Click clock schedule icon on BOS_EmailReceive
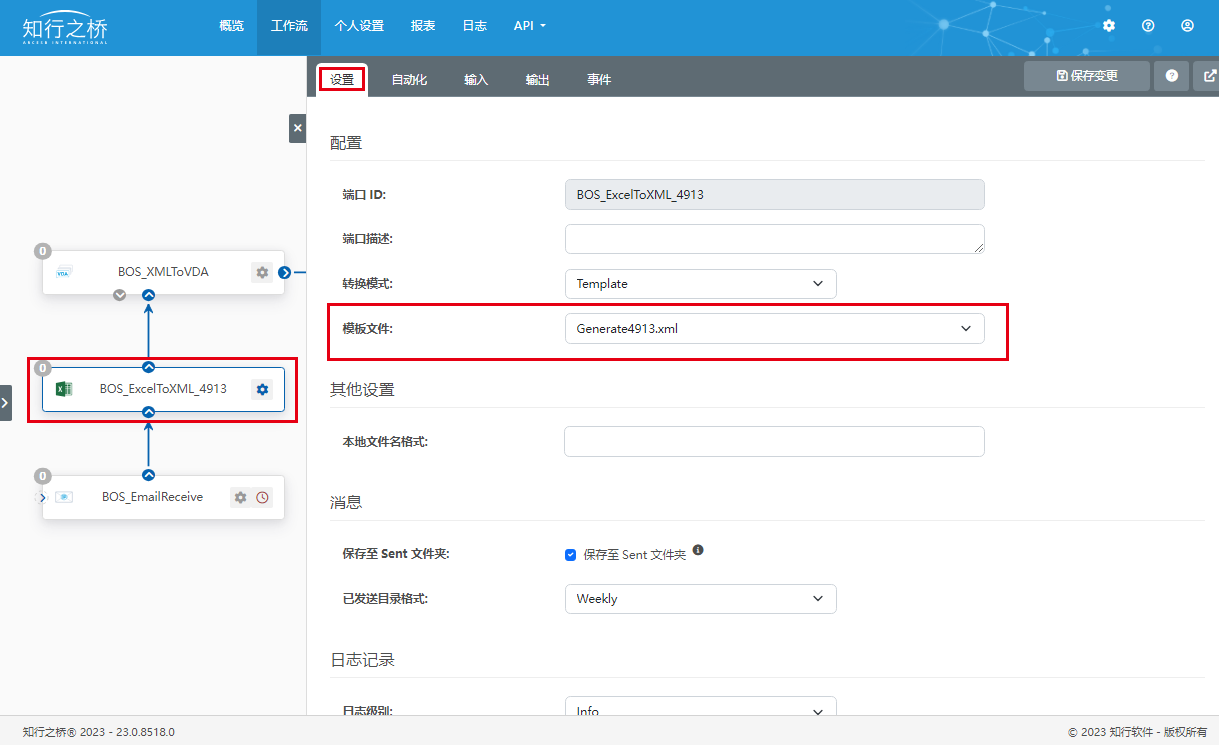 pyautogui.click(x=263, y=497)
